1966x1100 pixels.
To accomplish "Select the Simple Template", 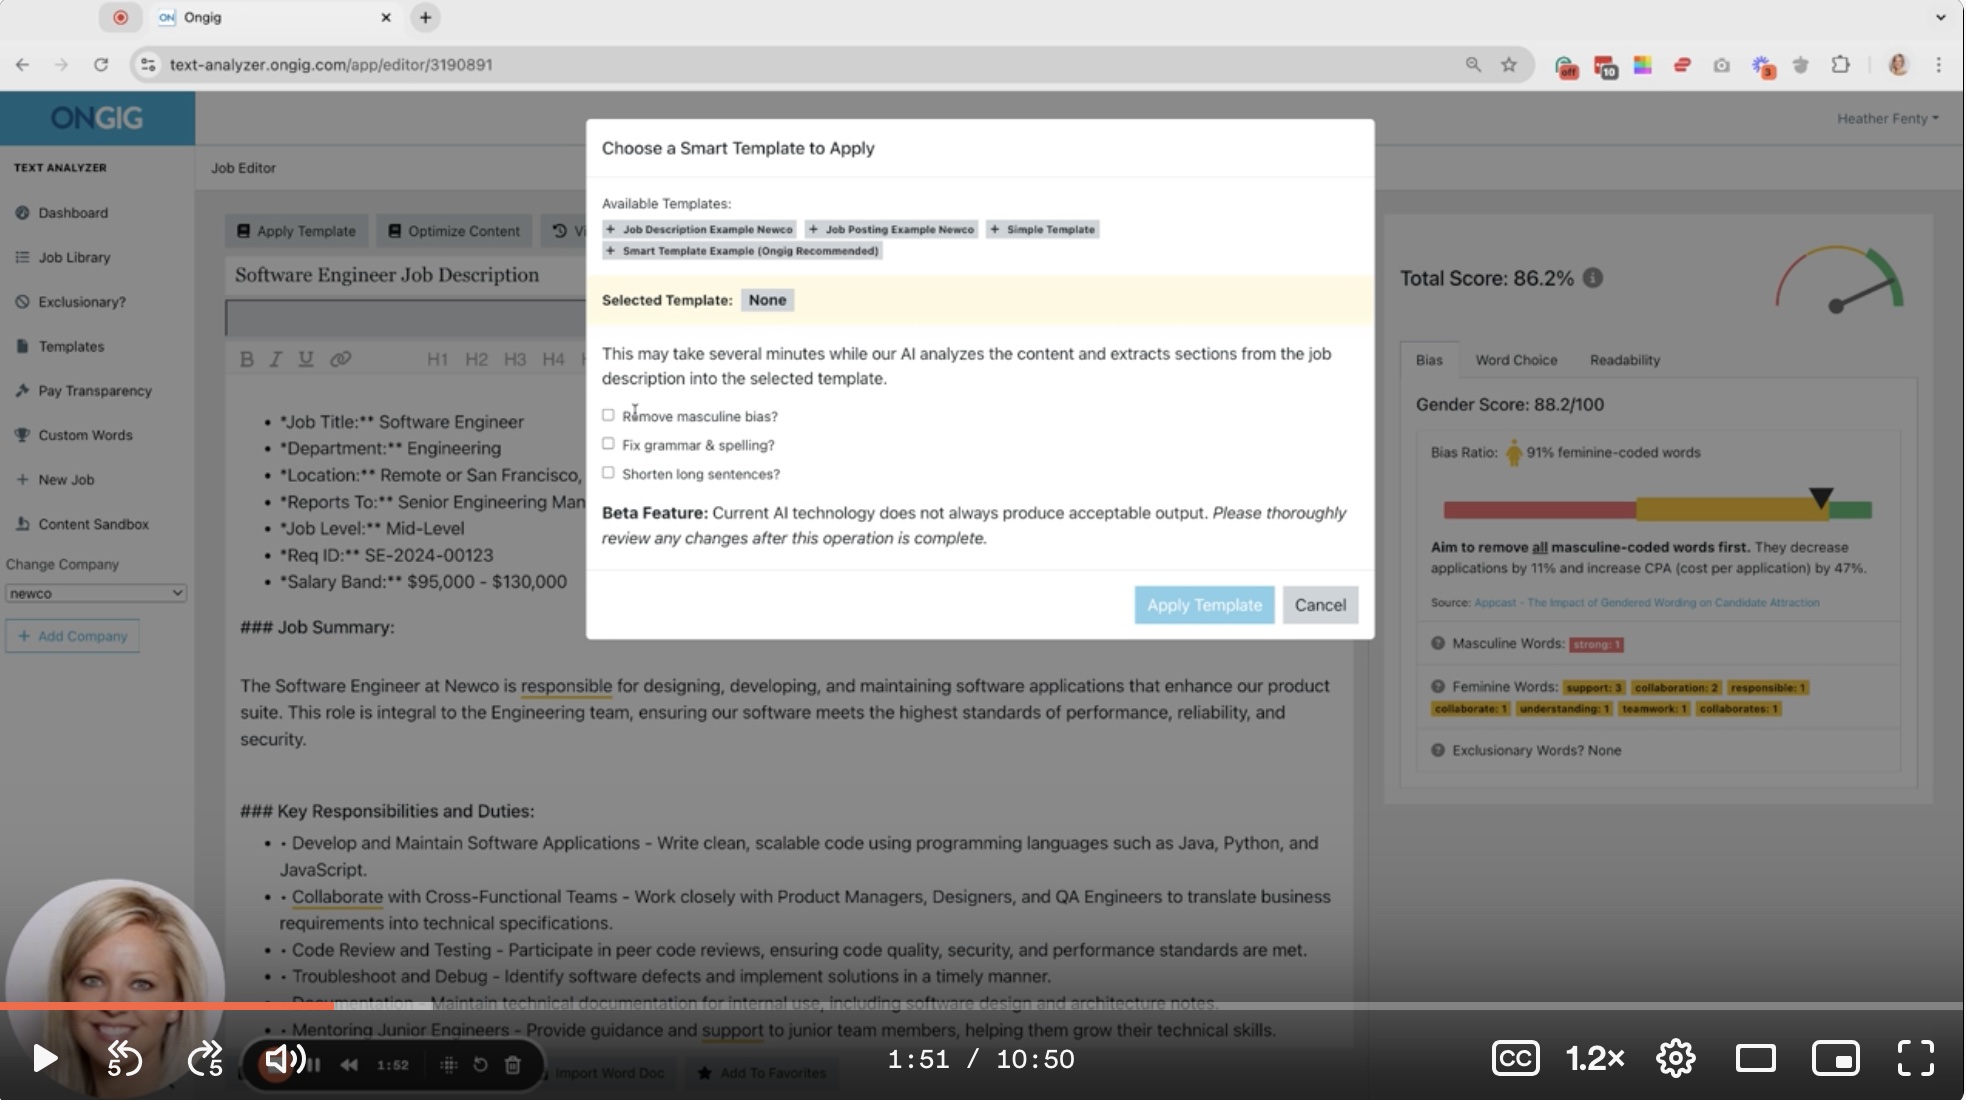I will pos(1042,229).
